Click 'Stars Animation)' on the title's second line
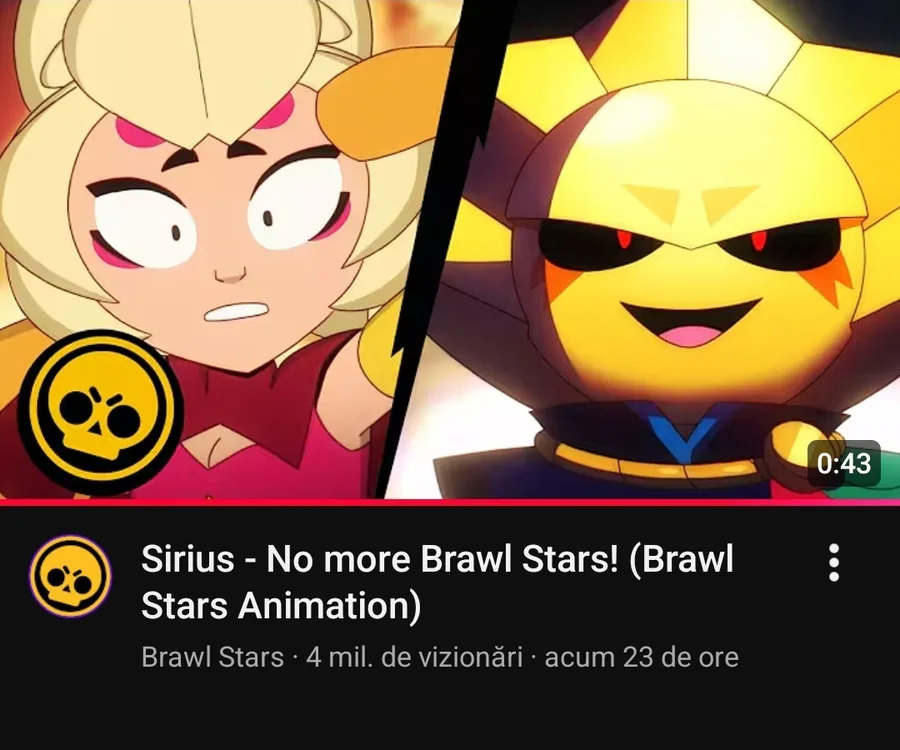This screenshot has height=750, width=900. 281,605
